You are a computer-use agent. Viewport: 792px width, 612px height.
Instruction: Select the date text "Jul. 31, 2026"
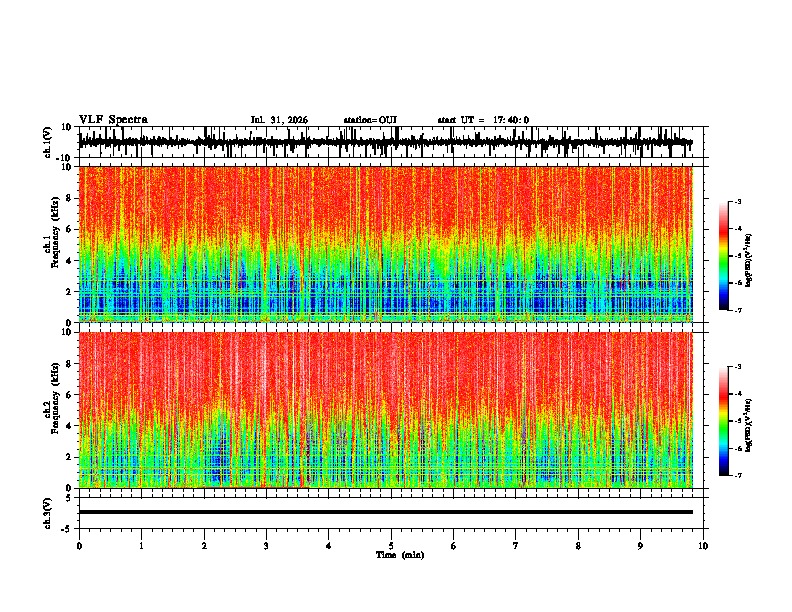[279, 120]
